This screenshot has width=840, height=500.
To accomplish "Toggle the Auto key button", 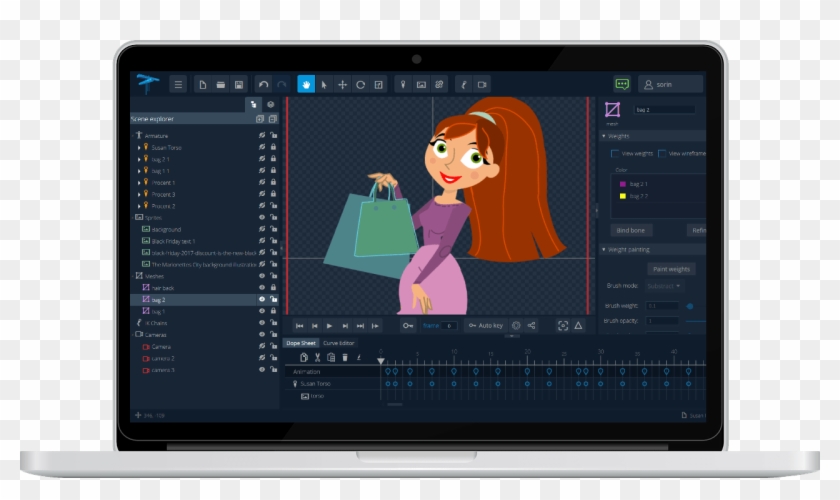I will click(485, 325).
